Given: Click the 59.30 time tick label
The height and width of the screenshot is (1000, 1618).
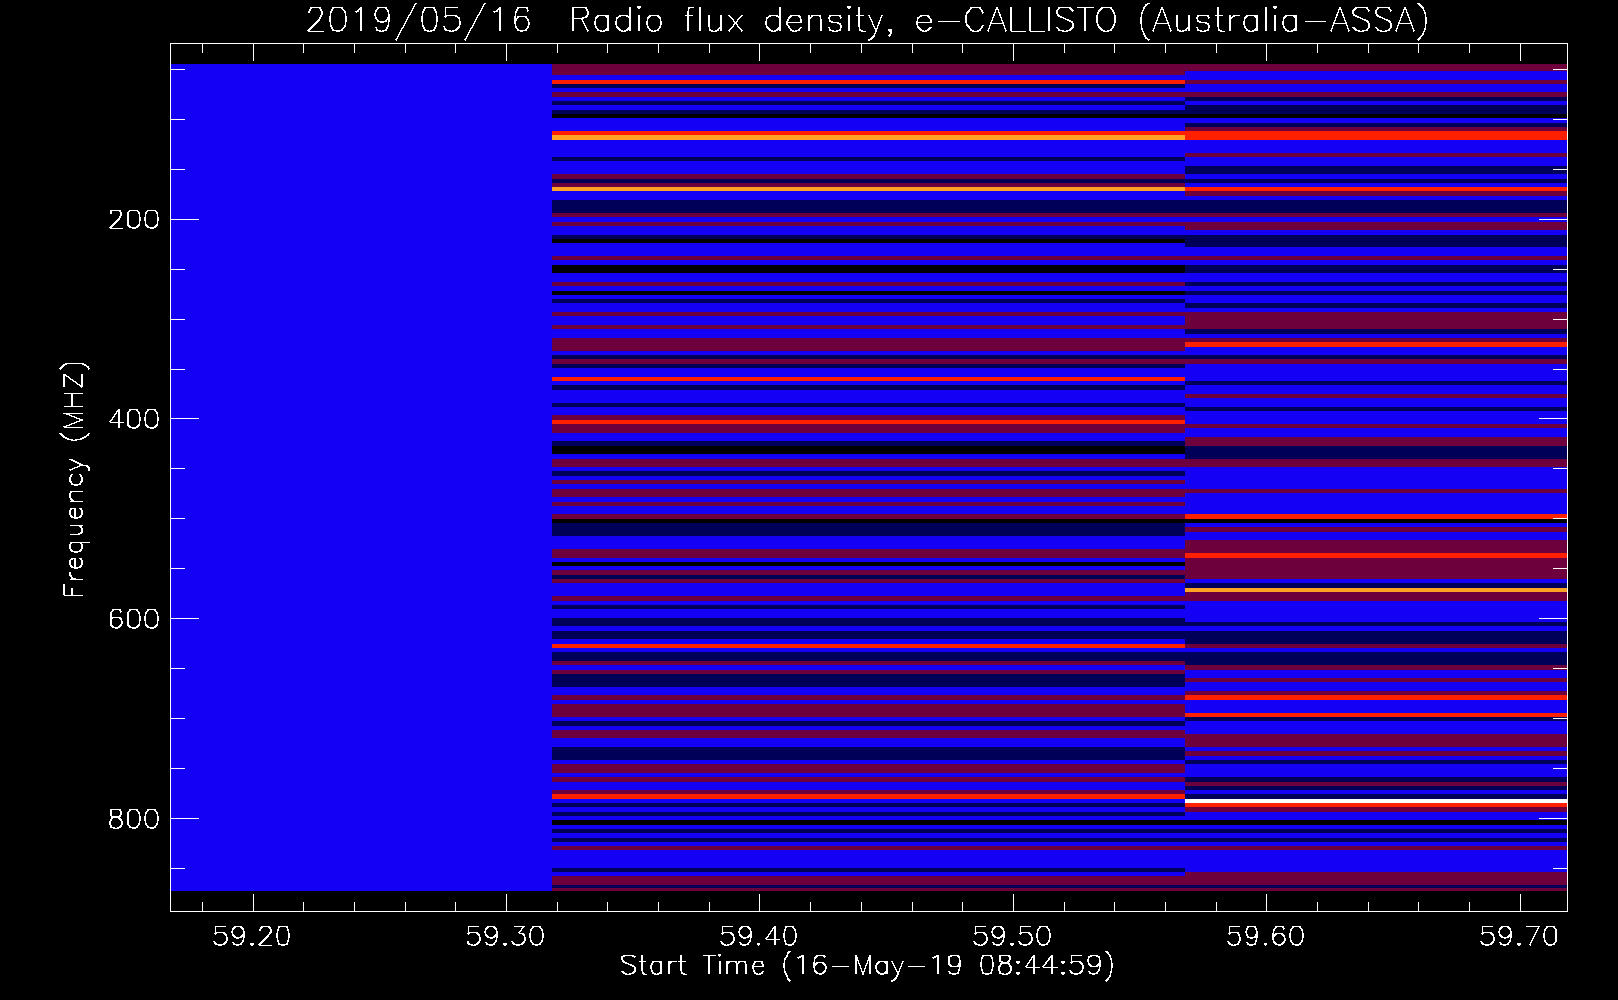Looking at the screenshot, I should pos(506,936).
